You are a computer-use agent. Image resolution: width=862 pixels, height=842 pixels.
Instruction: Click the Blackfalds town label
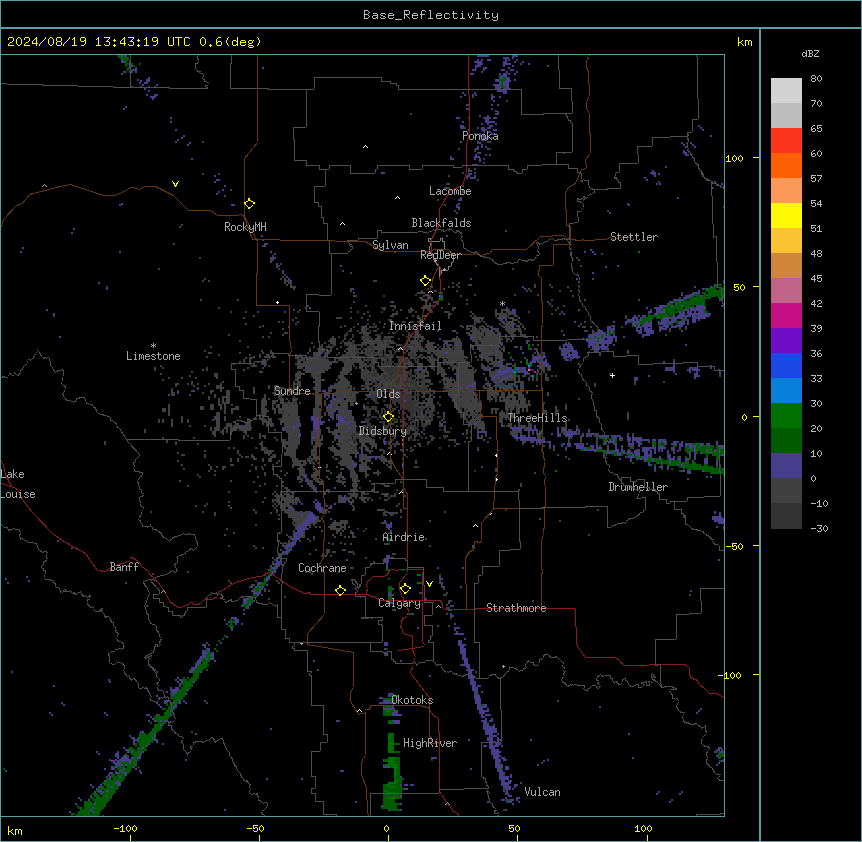click(441, 223)
